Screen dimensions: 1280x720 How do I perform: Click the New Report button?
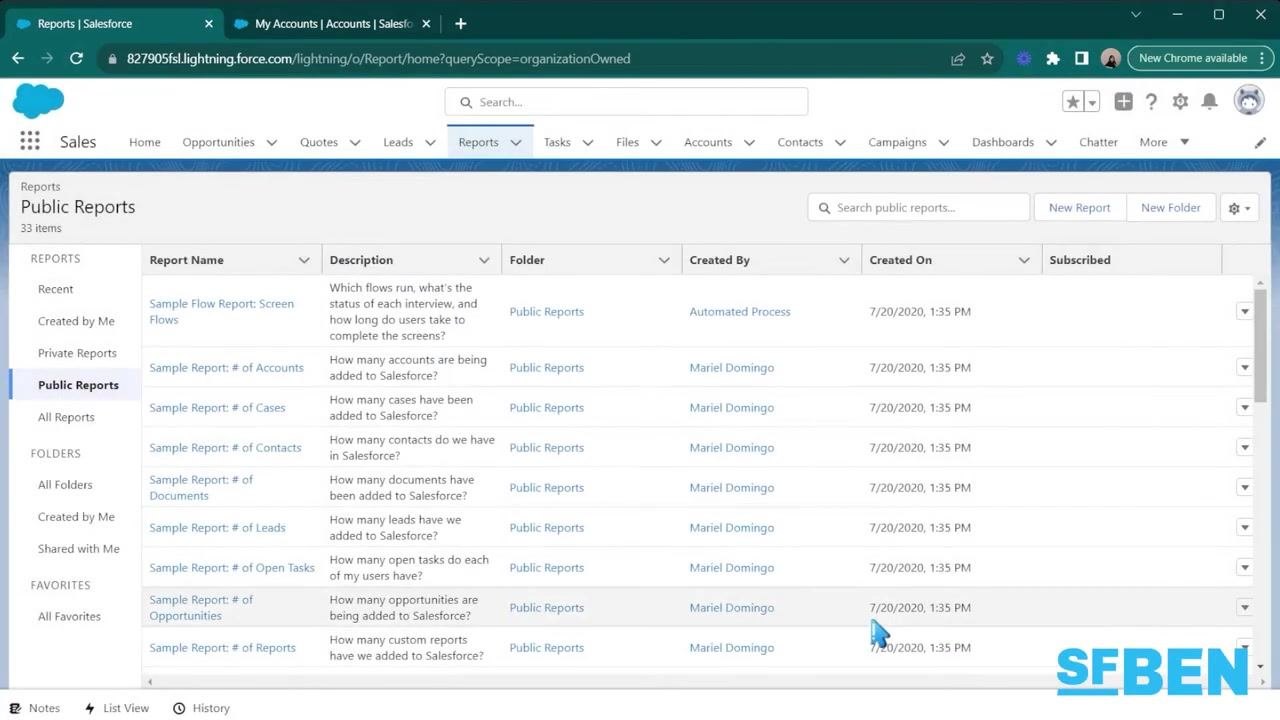(x=1079, y=208)
